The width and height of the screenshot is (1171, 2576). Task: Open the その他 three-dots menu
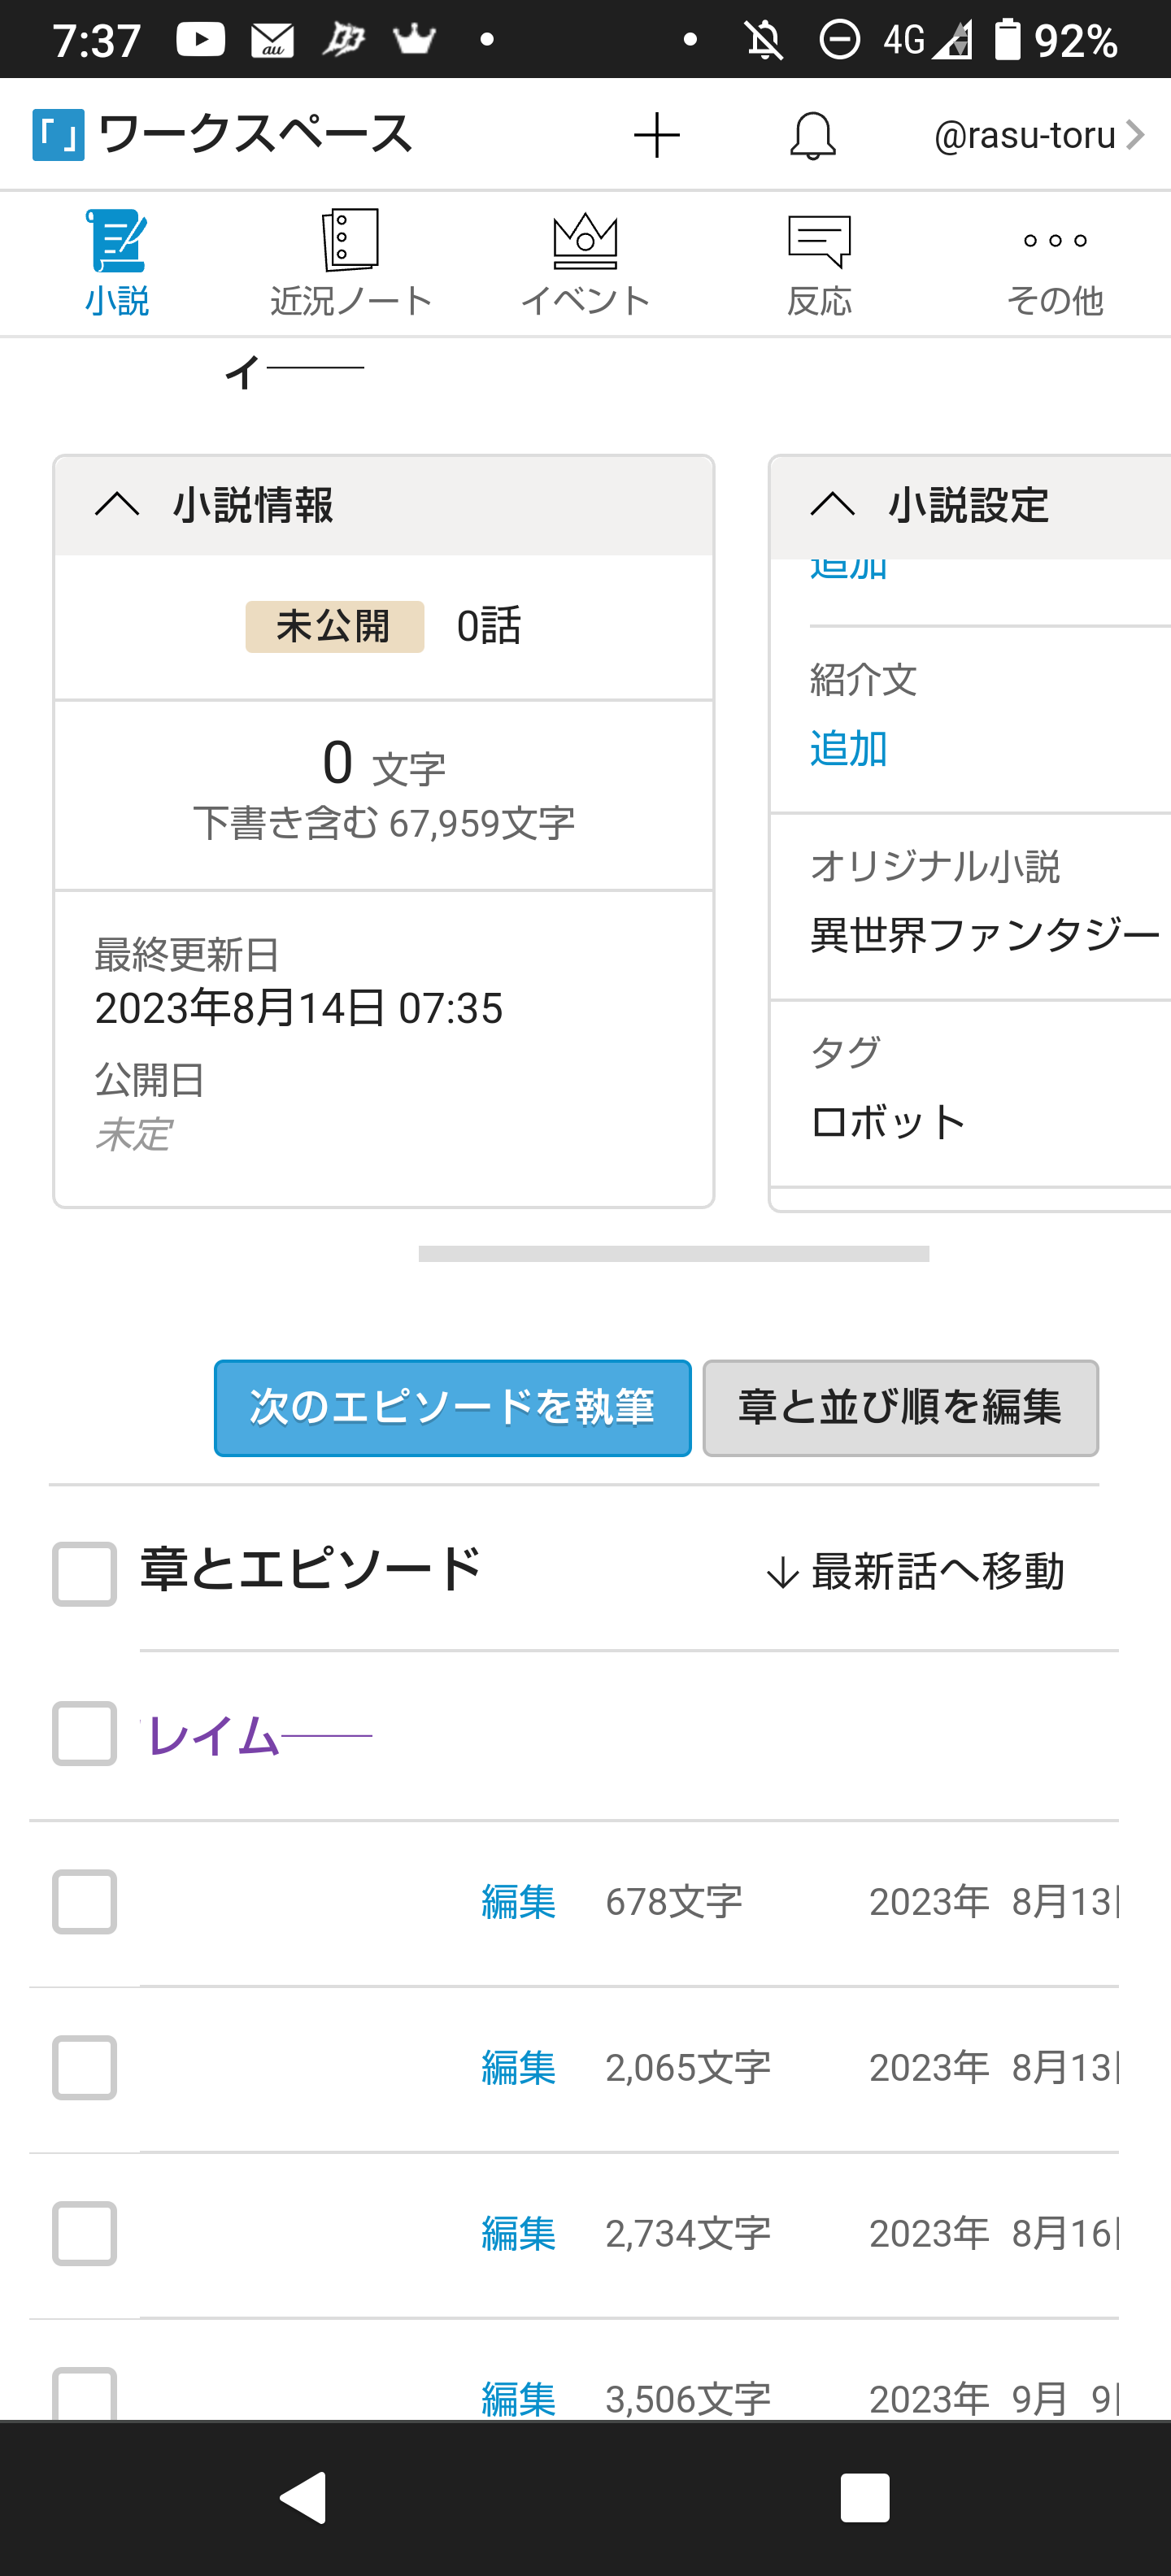(x=1054, y=262)
